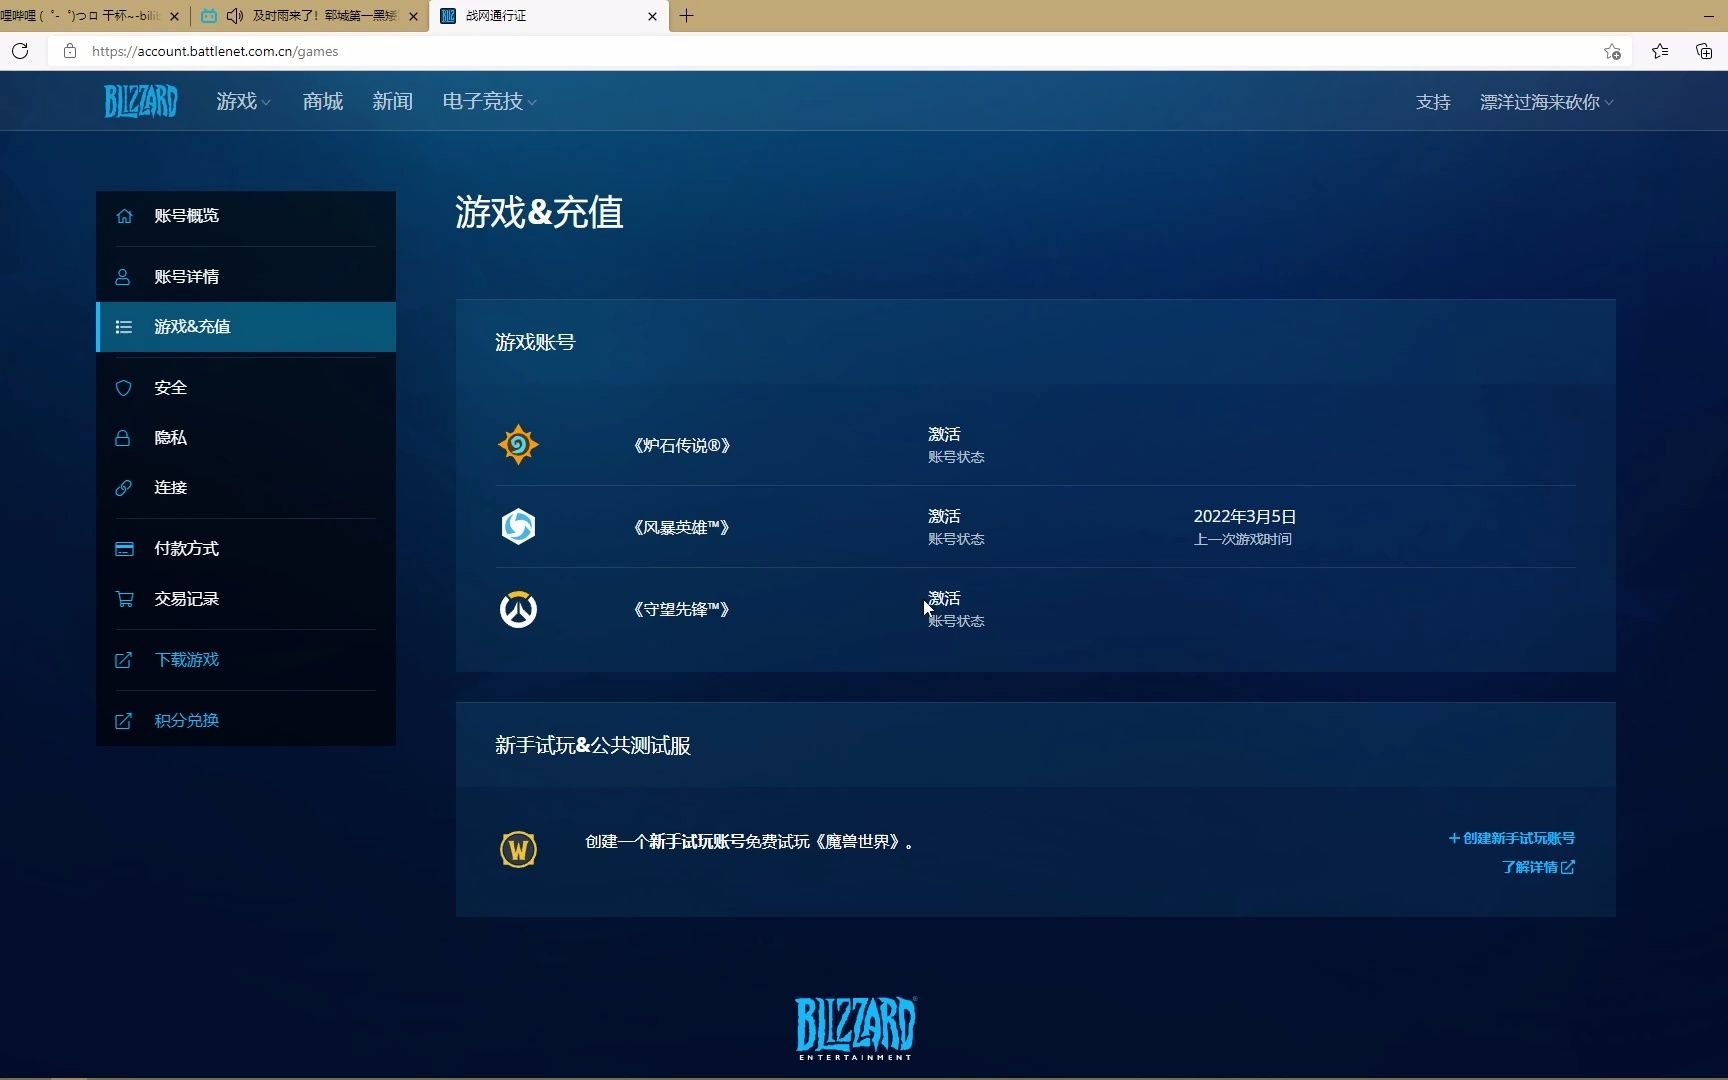Click the Overwatch game icon
Screen dimensions: 1728x1080
(518, 609)
